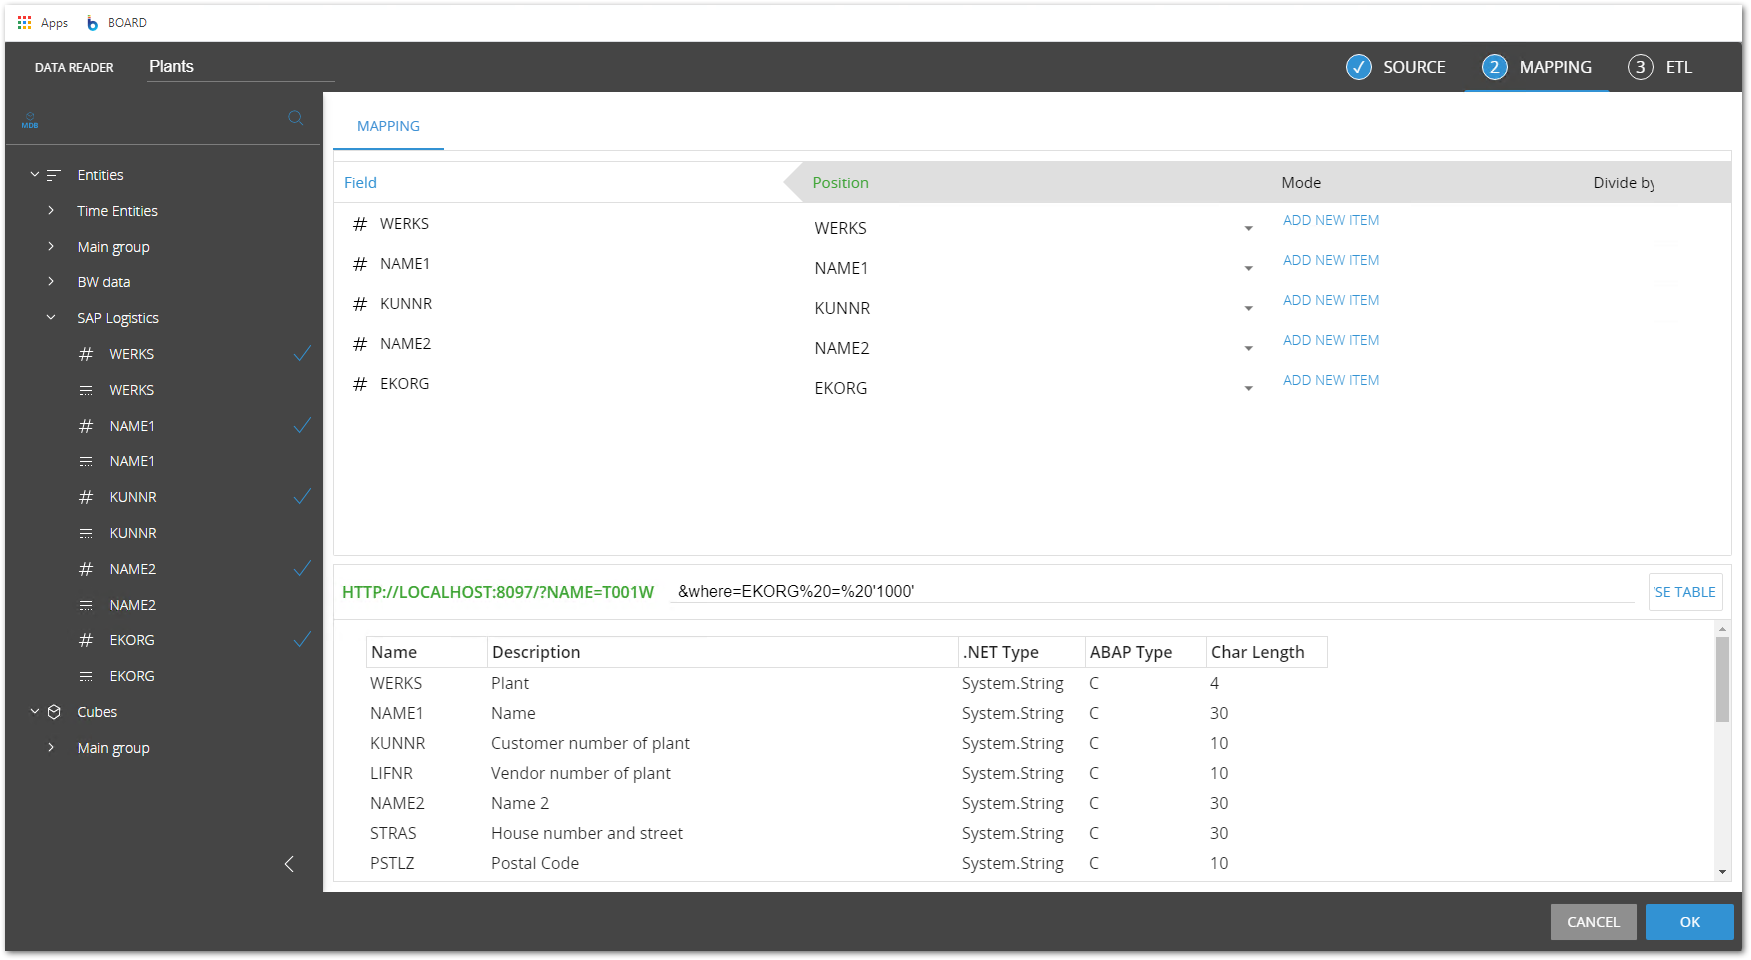Click hash icon of KUNNR entity in sidebar

pos(86,497)
